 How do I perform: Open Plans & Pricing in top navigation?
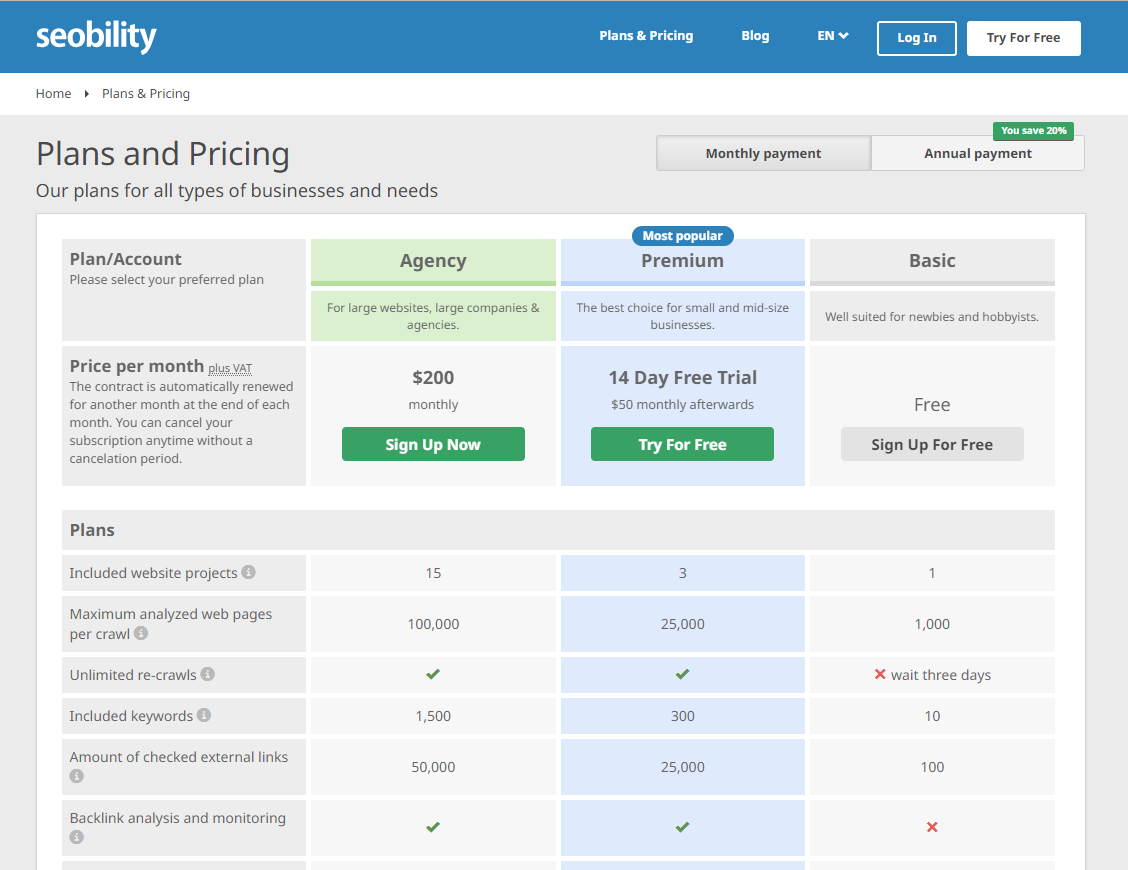646,36
